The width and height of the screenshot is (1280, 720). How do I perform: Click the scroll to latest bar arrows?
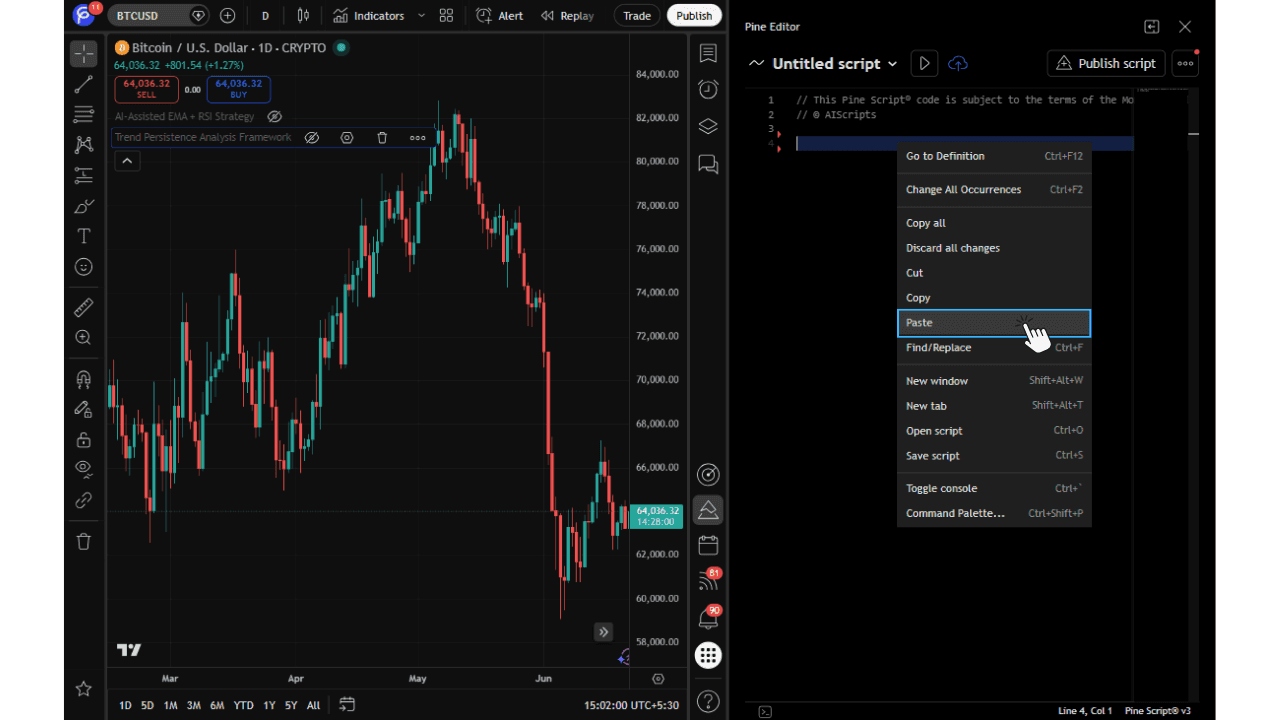[603, 631]
